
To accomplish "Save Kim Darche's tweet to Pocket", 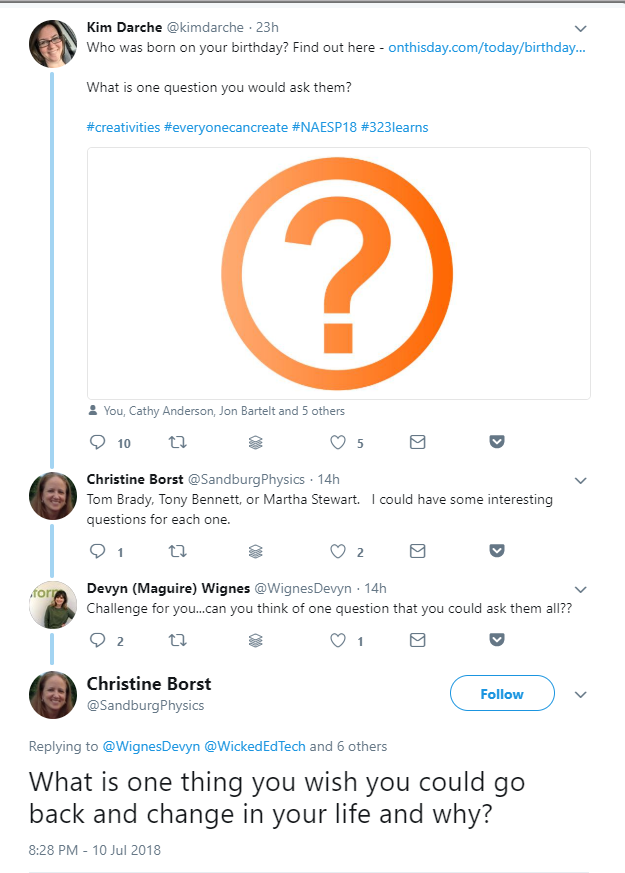I will tap(497, 442).
